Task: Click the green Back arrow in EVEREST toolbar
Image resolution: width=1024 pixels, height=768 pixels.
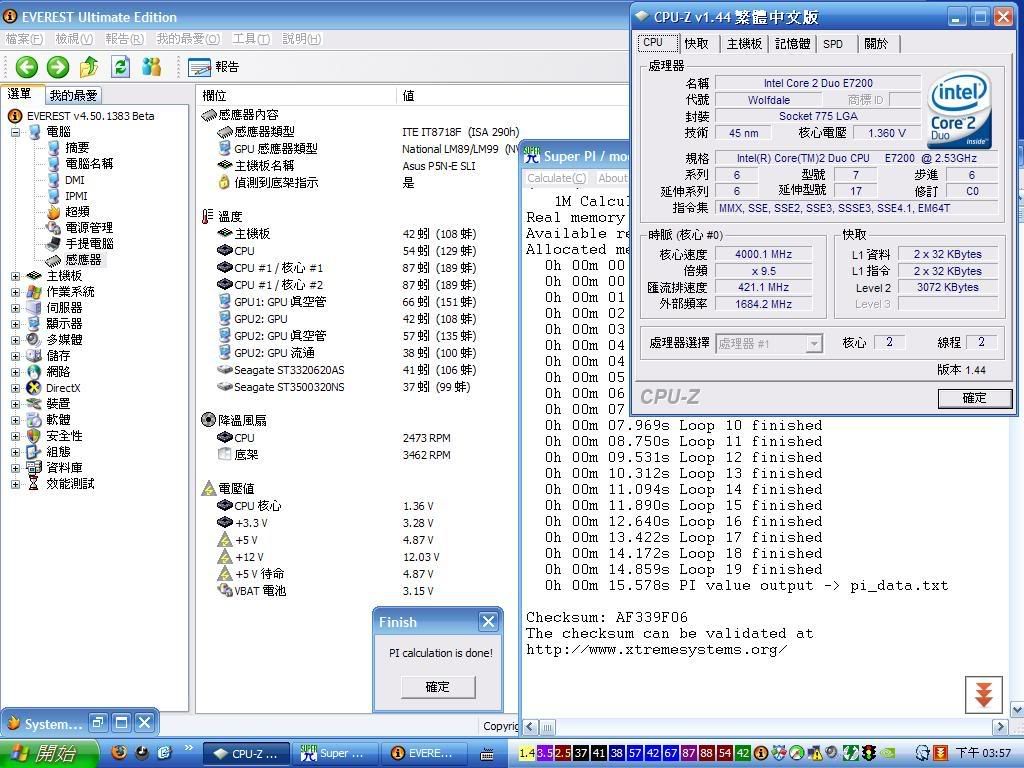Action: (27, 67)
